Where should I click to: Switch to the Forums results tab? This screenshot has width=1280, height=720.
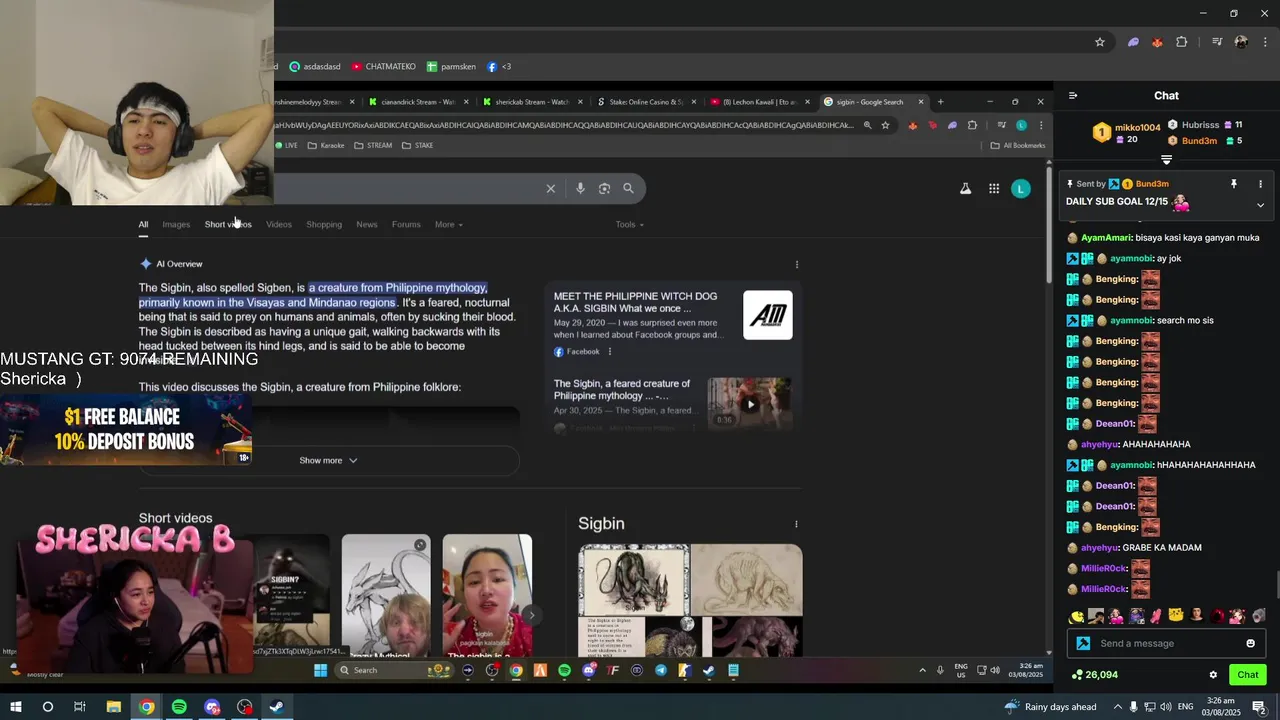click(x=406, y=224)
